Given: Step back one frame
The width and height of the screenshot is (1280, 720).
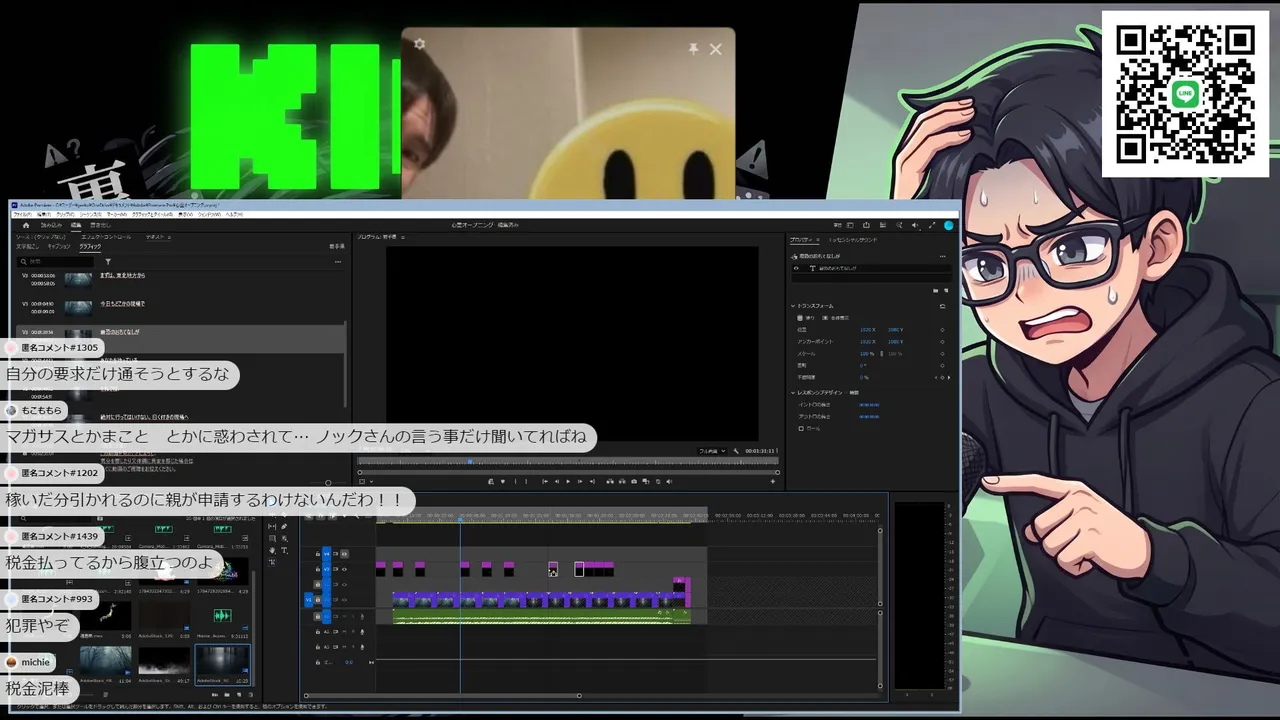Looking at the screenshot, I should pos(557,481).
